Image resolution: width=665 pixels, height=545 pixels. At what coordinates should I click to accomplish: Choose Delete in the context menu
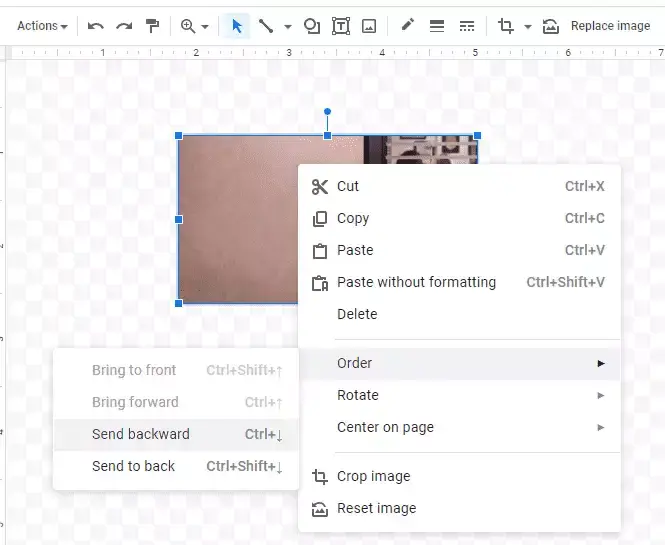click(x=459, y=314)
